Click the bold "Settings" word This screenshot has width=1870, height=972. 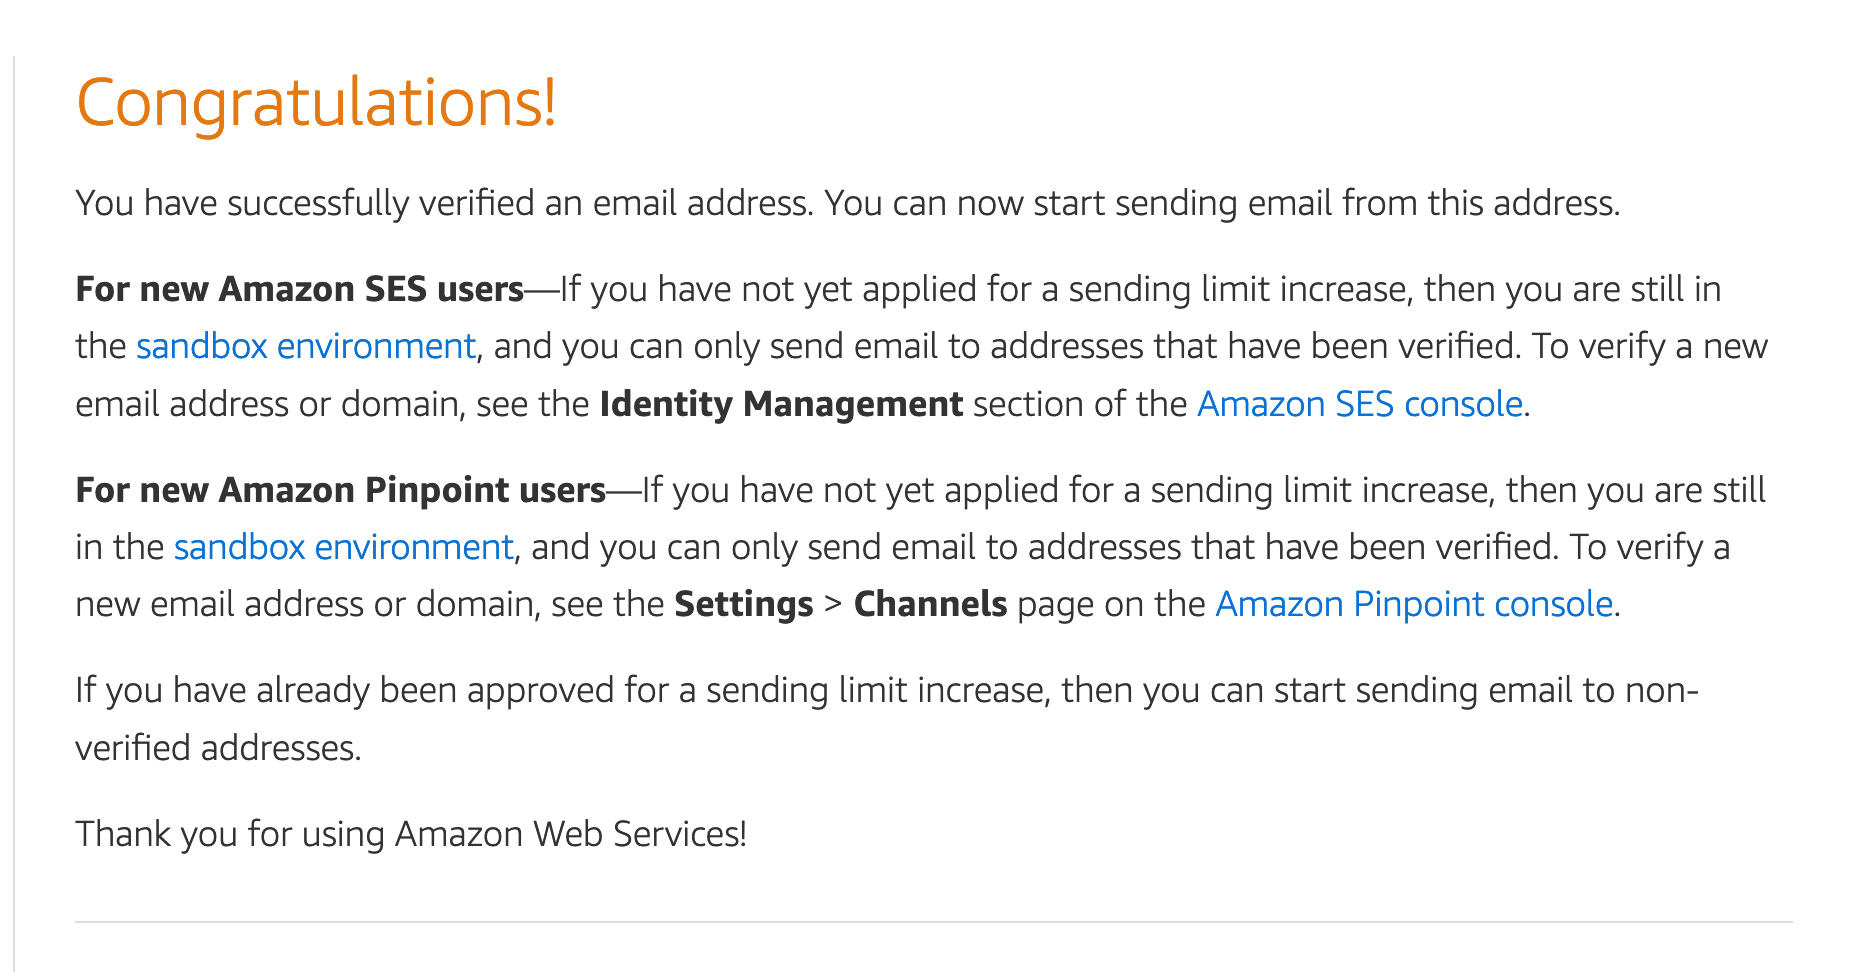(743, 604)
